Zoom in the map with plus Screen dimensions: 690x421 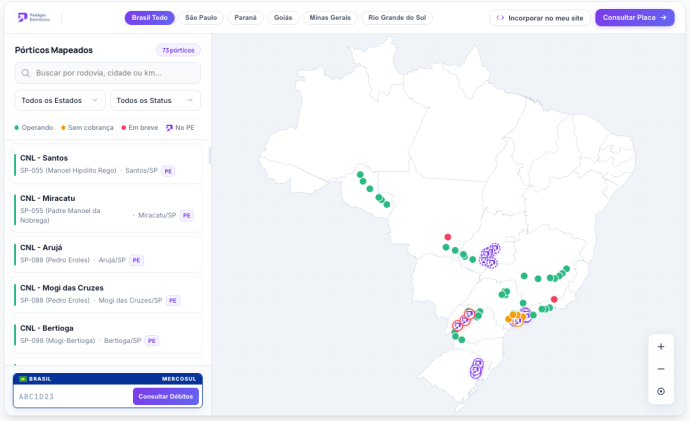[661, 347]
